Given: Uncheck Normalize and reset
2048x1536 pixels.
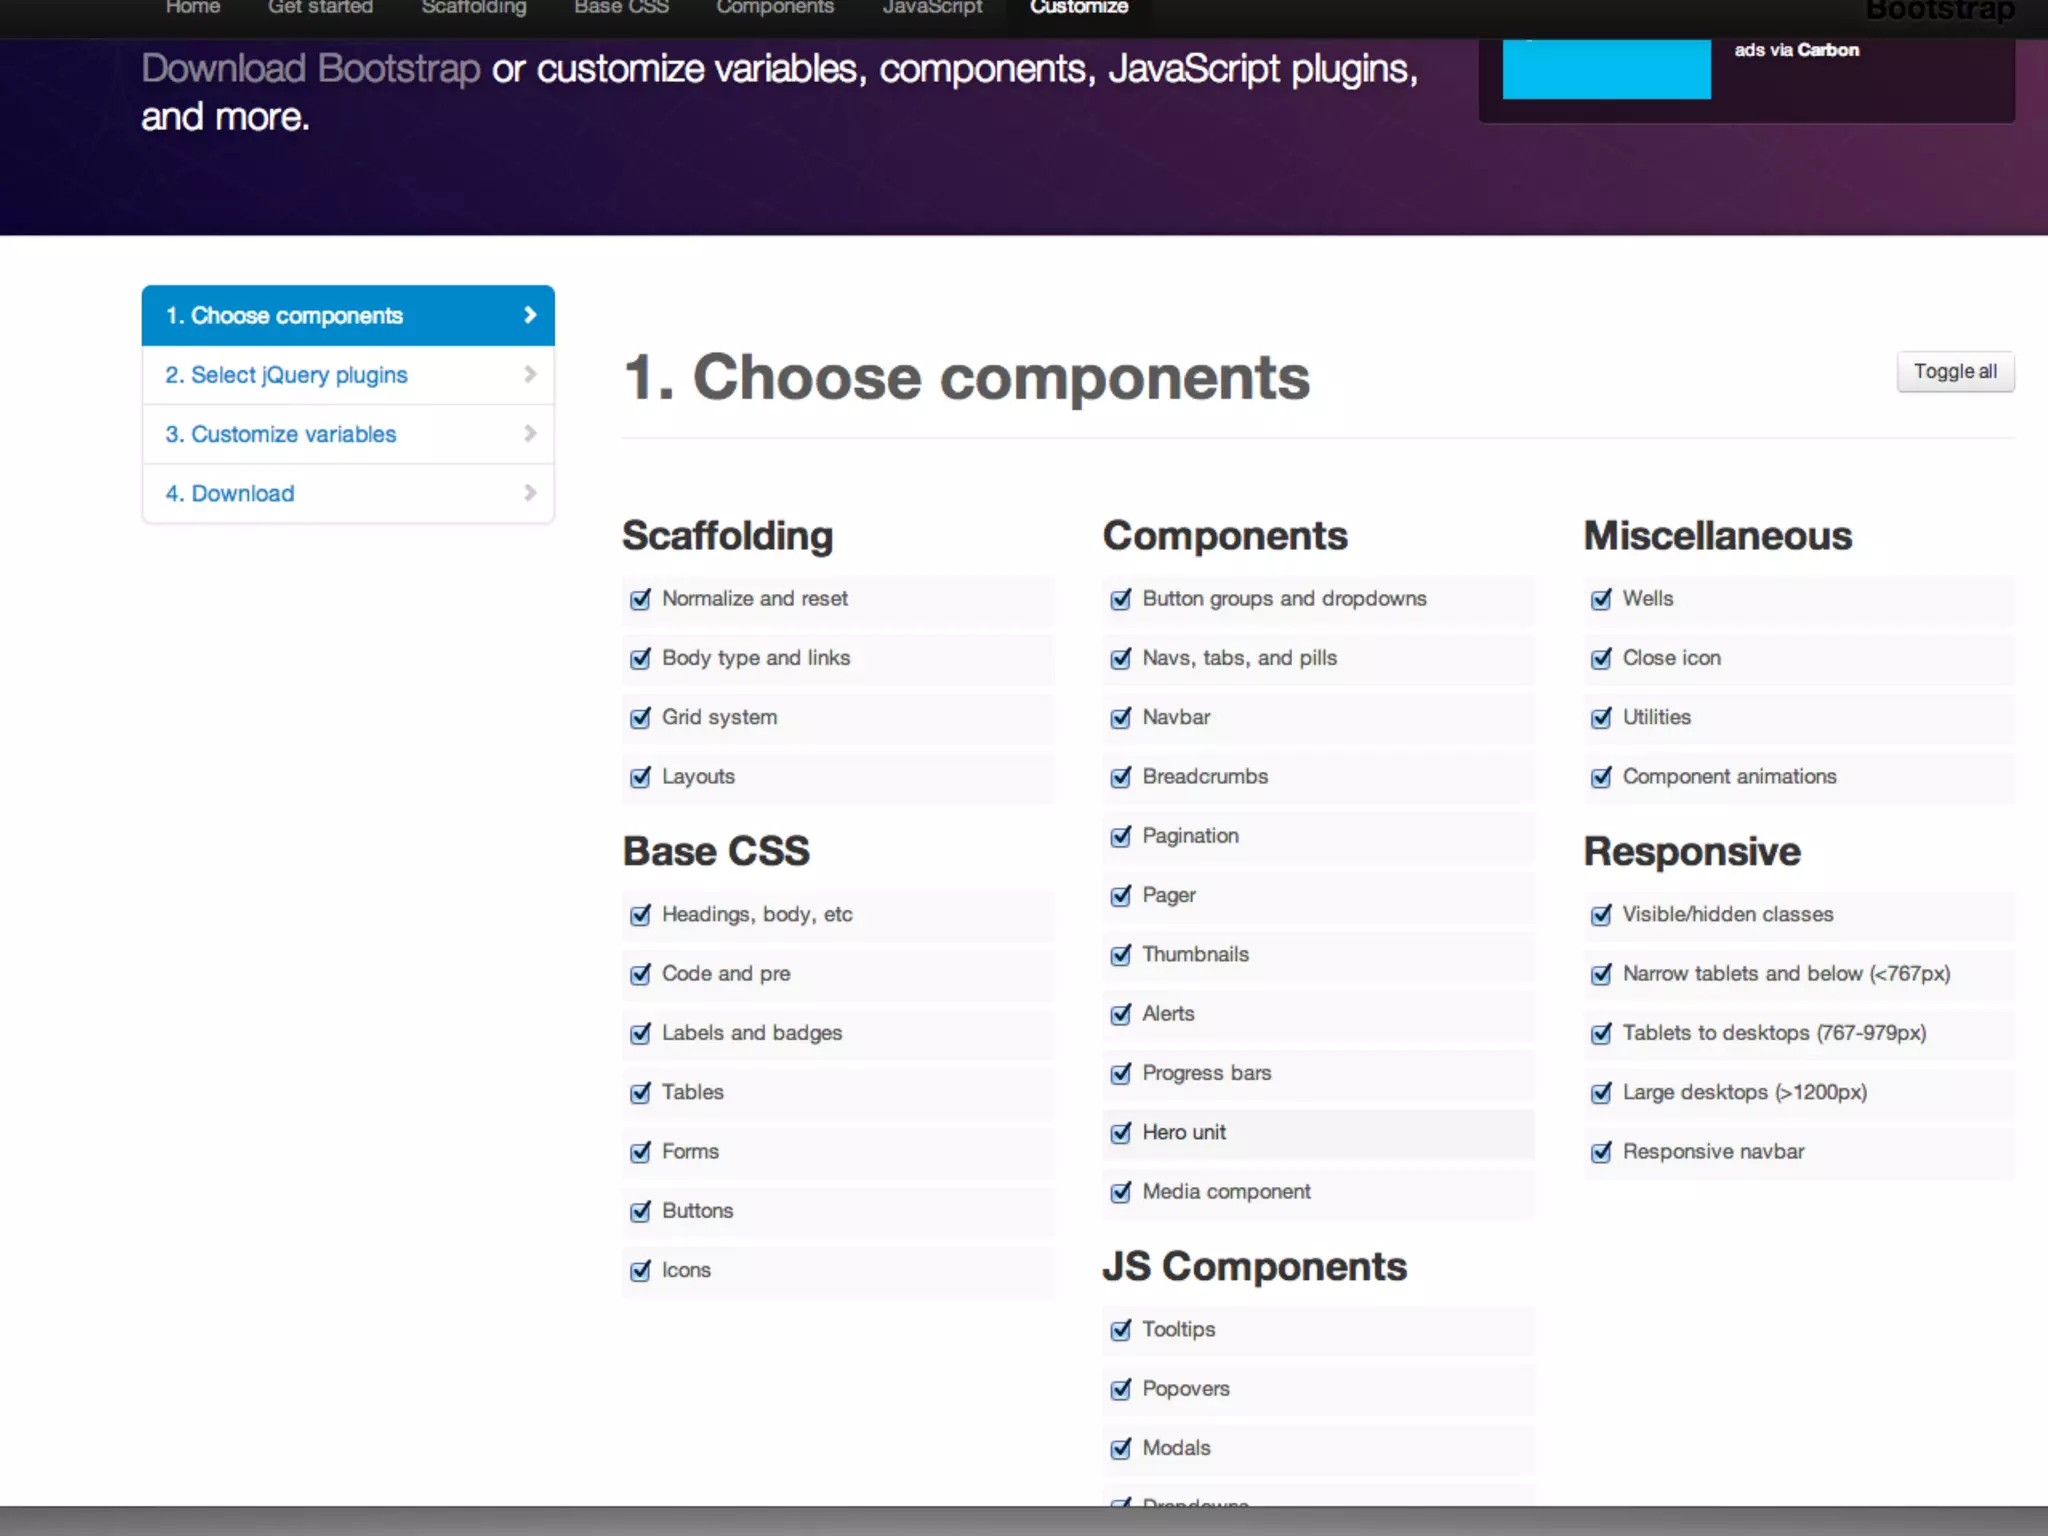Looking at the screenshot, I should (640, 599).
